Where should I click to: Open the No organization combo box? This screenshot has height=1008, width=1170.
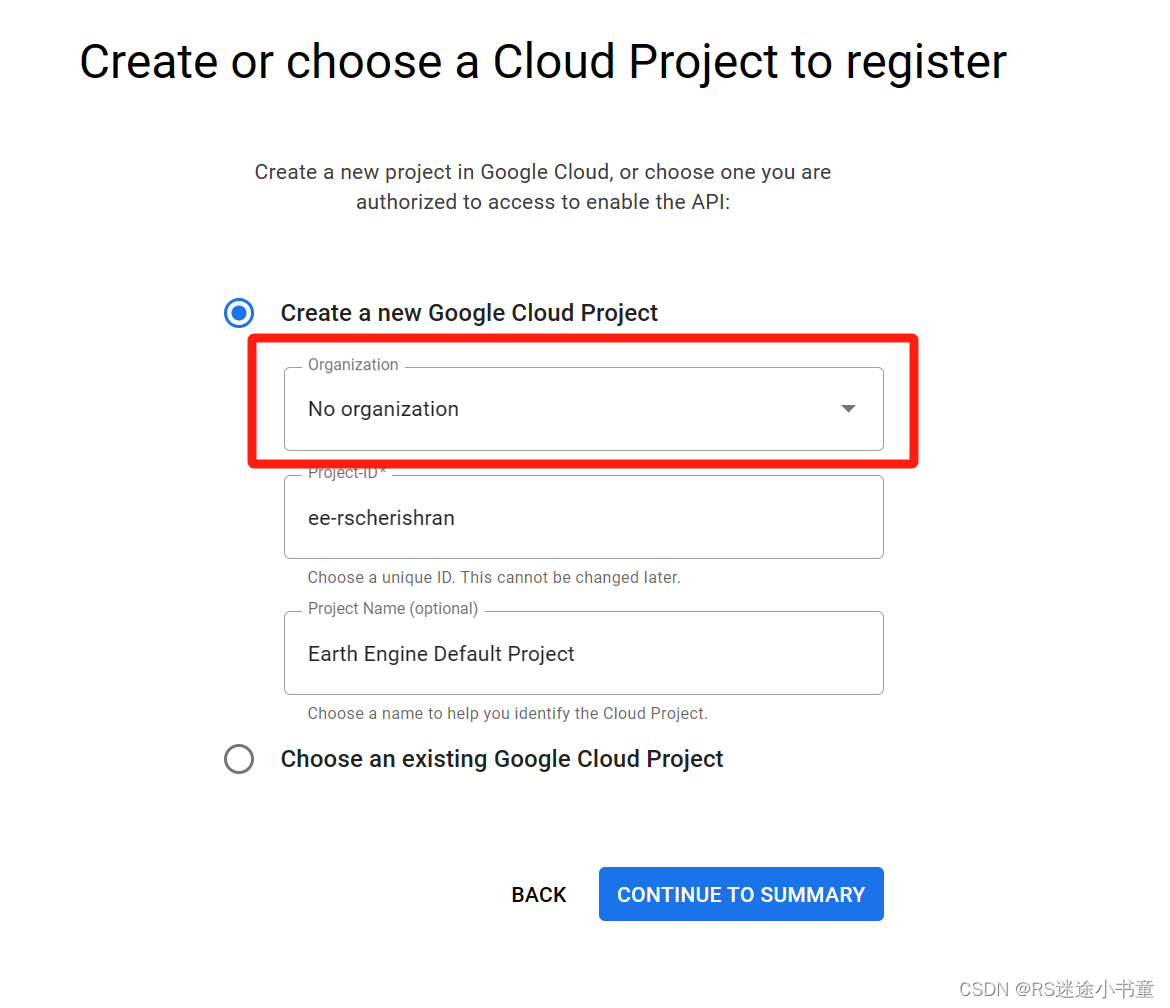click(x=570, y=409)
